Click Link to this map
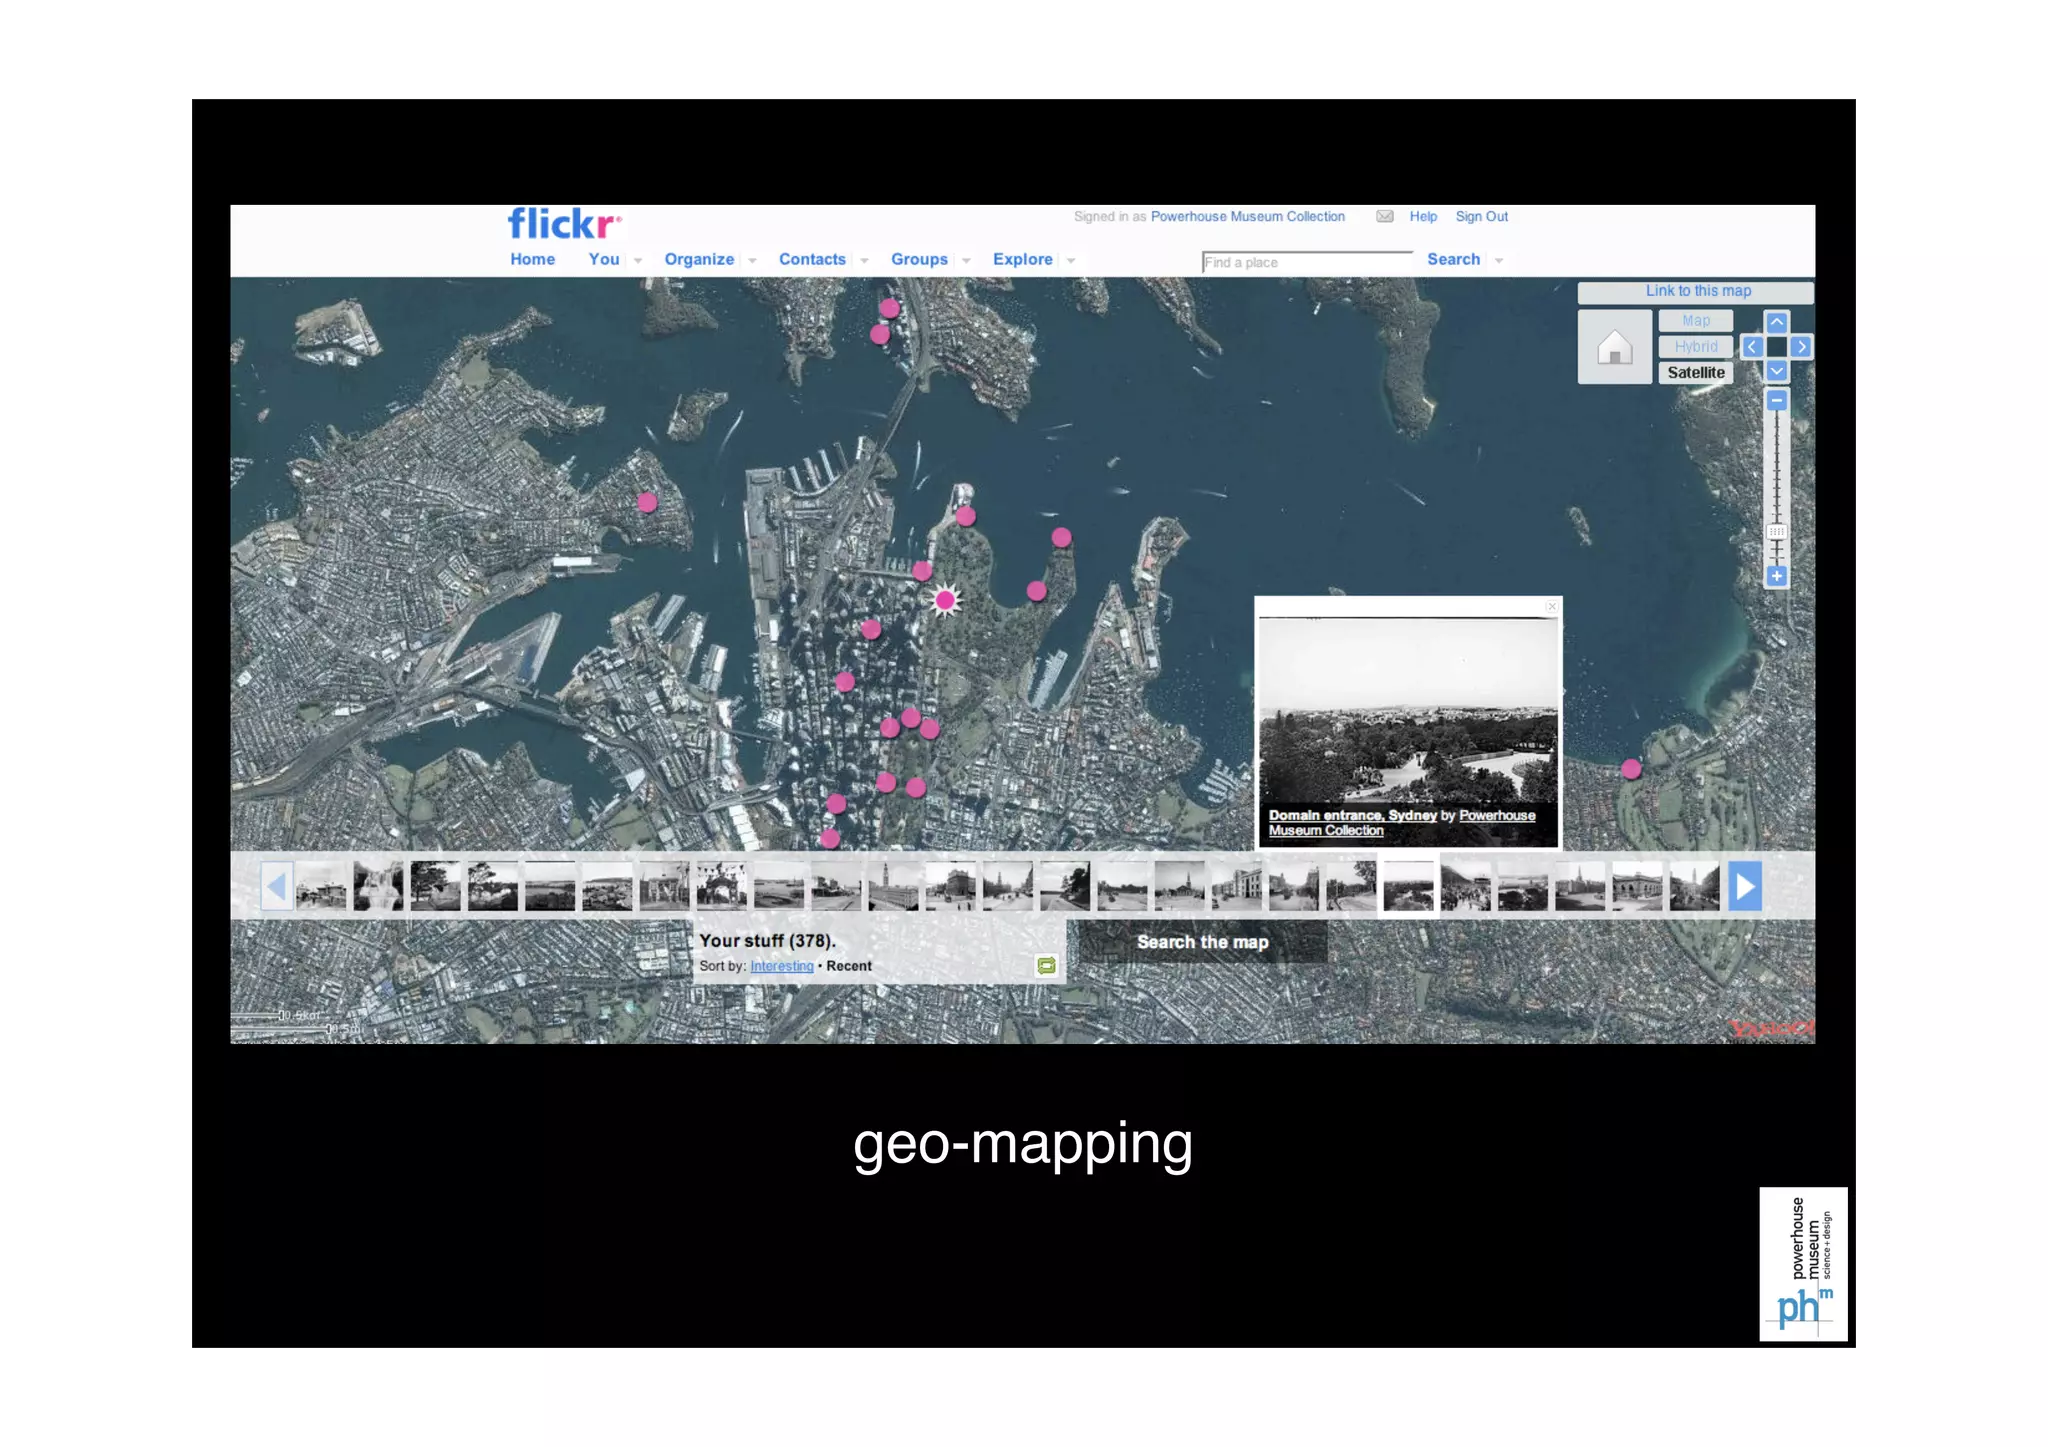Viewport: 2048px width, 1447px height. 1697,291
